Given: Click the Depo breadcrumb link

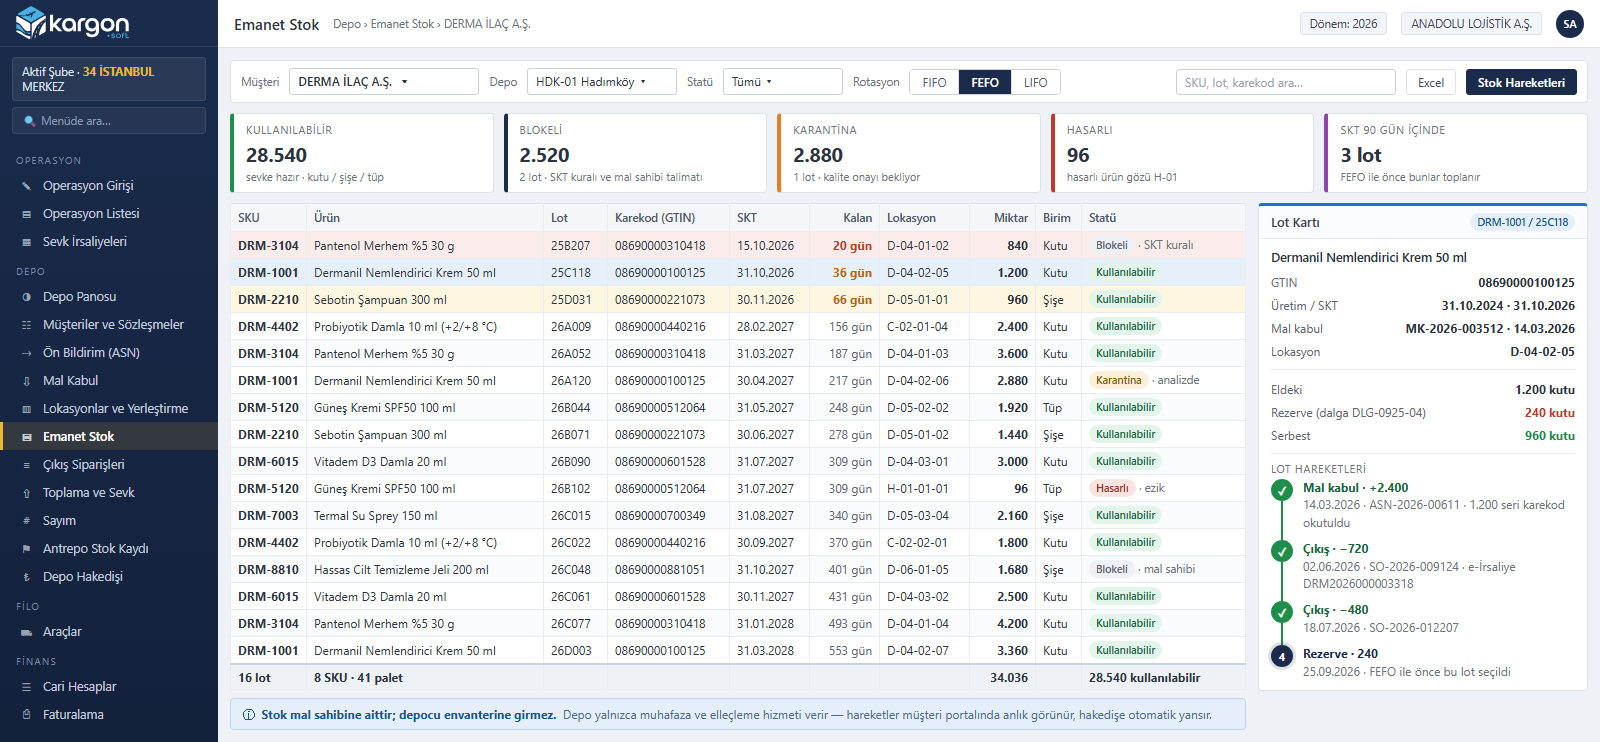Looking at the screenshot, I should [347, 24].
